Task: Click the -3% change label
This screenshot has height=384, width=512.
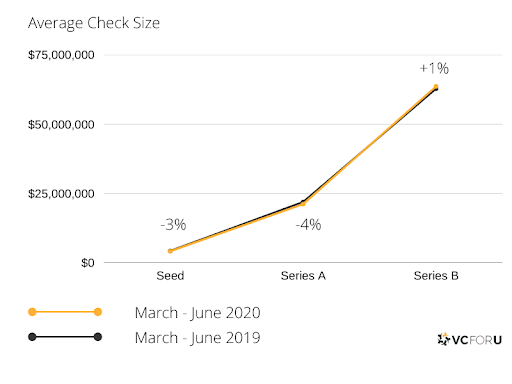Action: (x=173, y=225)
